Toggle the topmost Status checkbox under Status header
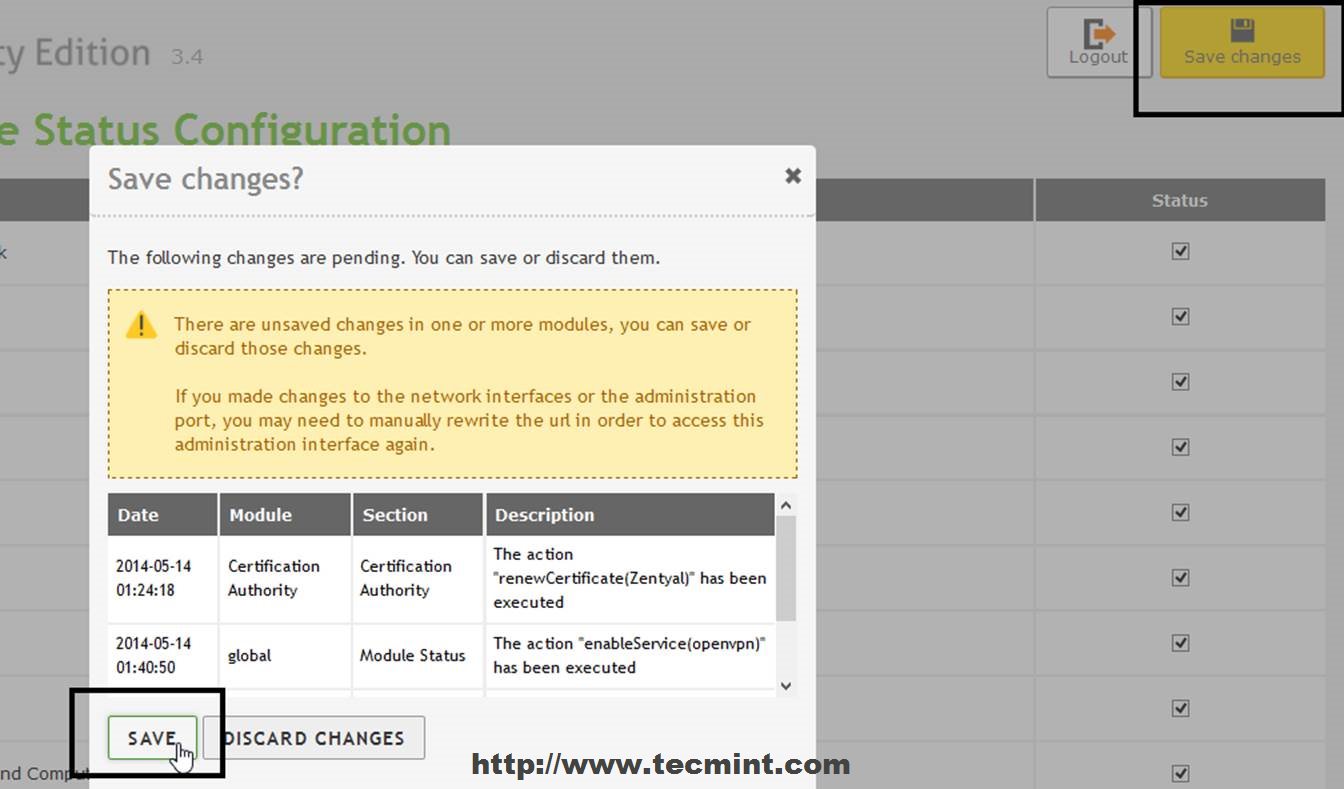 [x=1181, y=251]
